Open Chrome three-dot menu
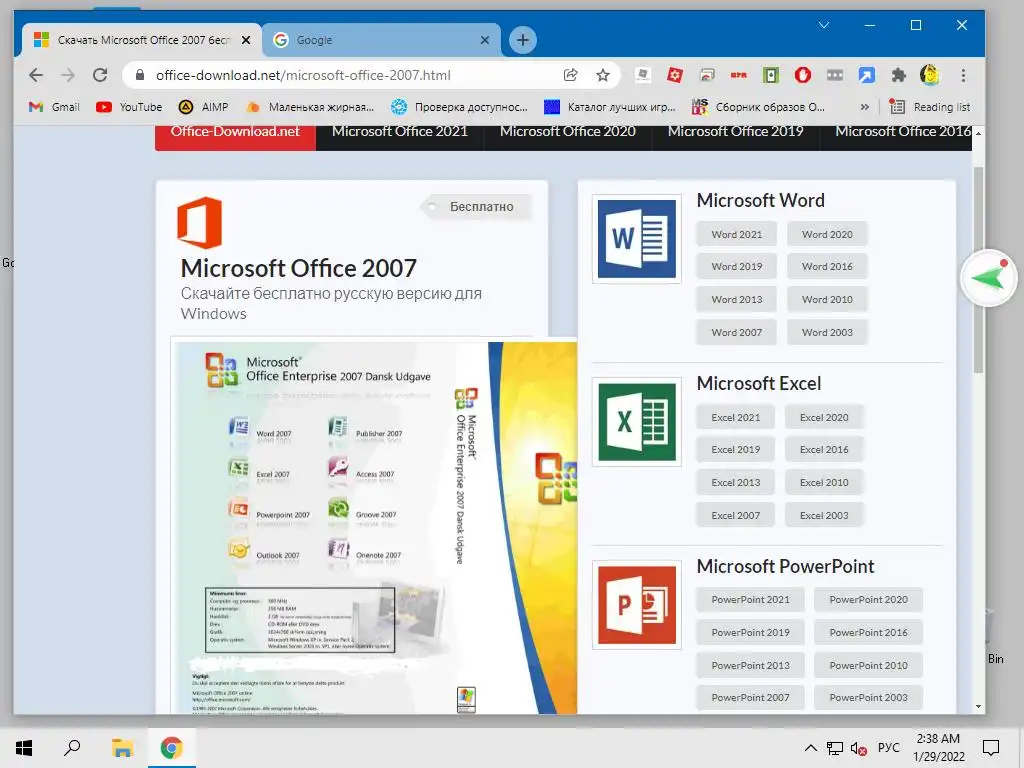 tap(963, 75)
